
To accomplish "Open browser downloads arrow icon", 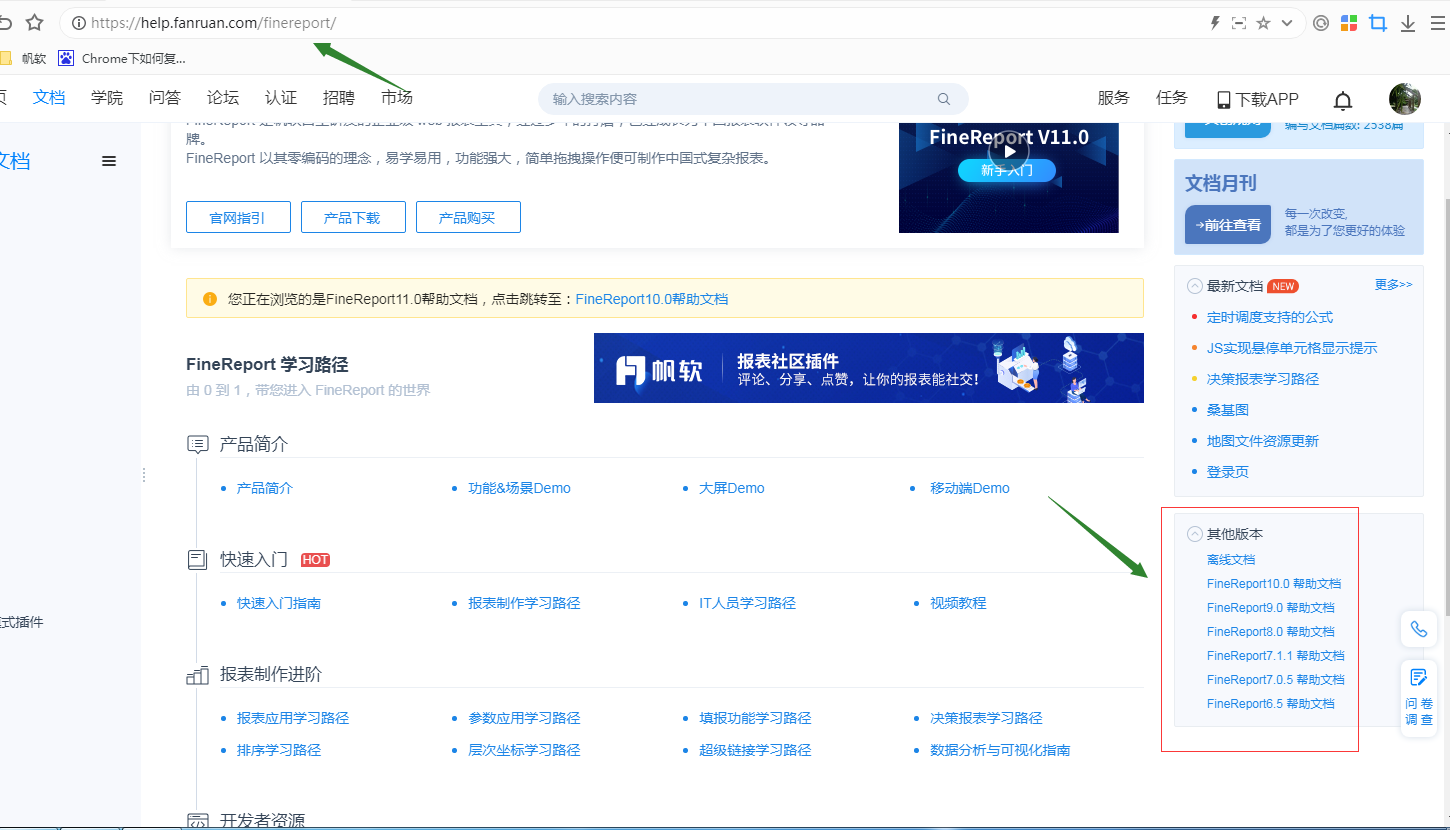I will point(1408,23).
